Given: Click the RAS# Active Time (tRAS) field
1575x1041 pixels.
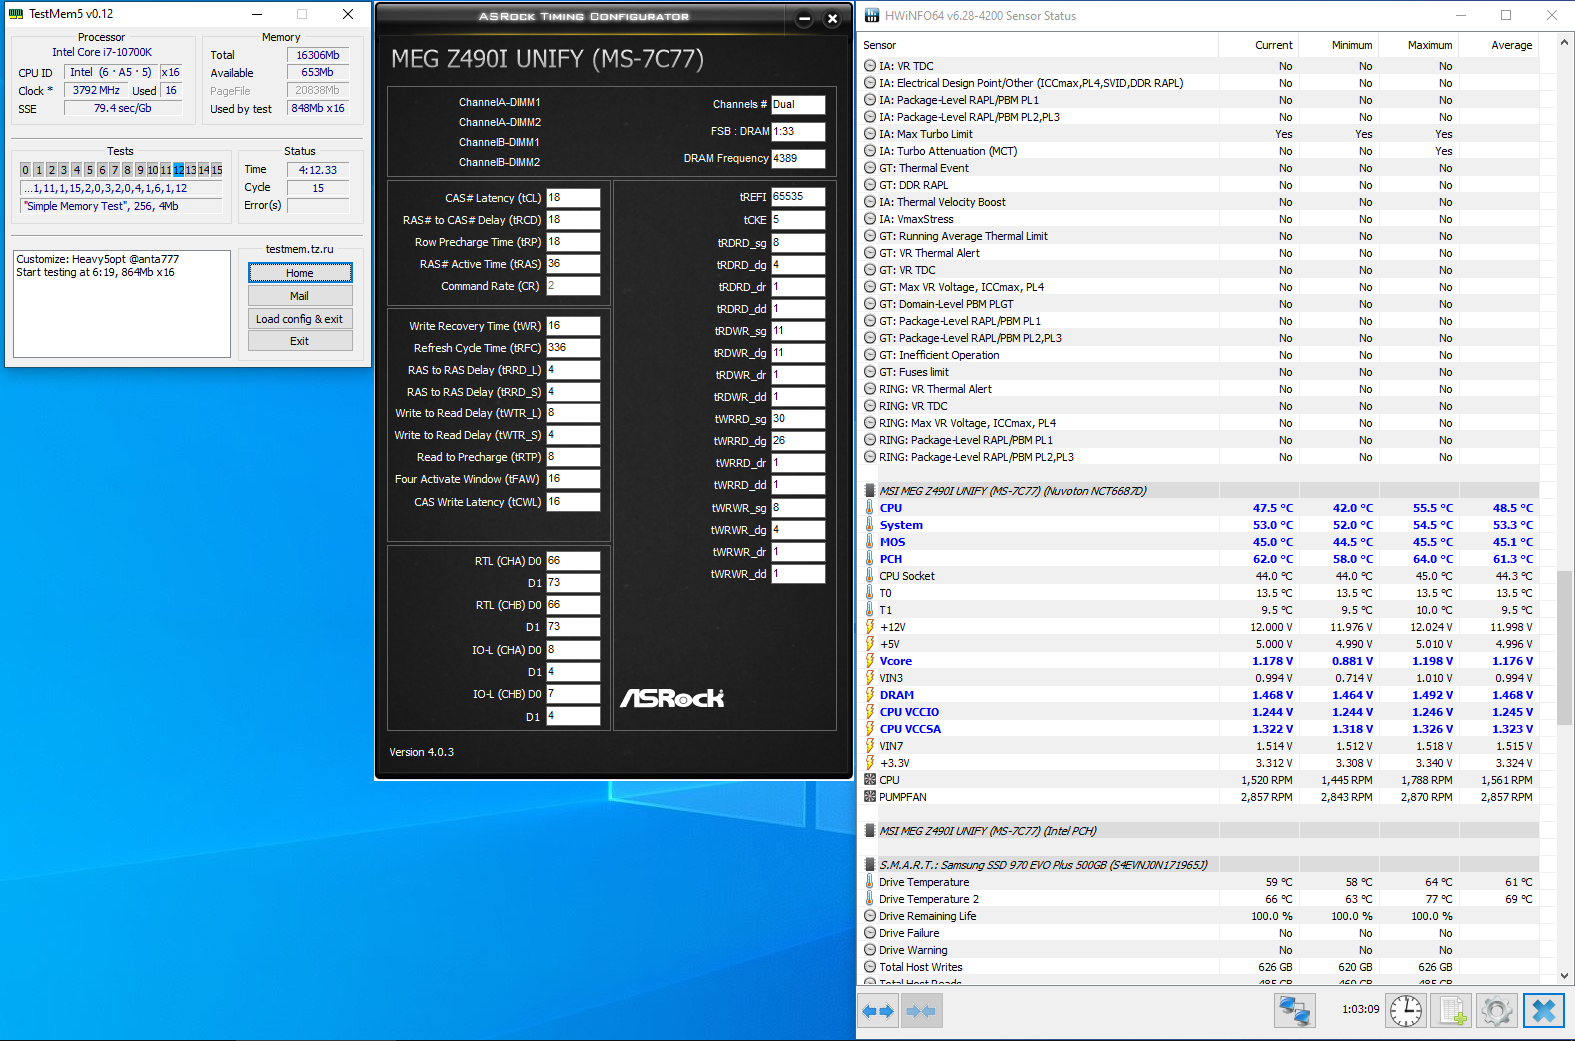Looking at the screenshot, I should (573, 264).
